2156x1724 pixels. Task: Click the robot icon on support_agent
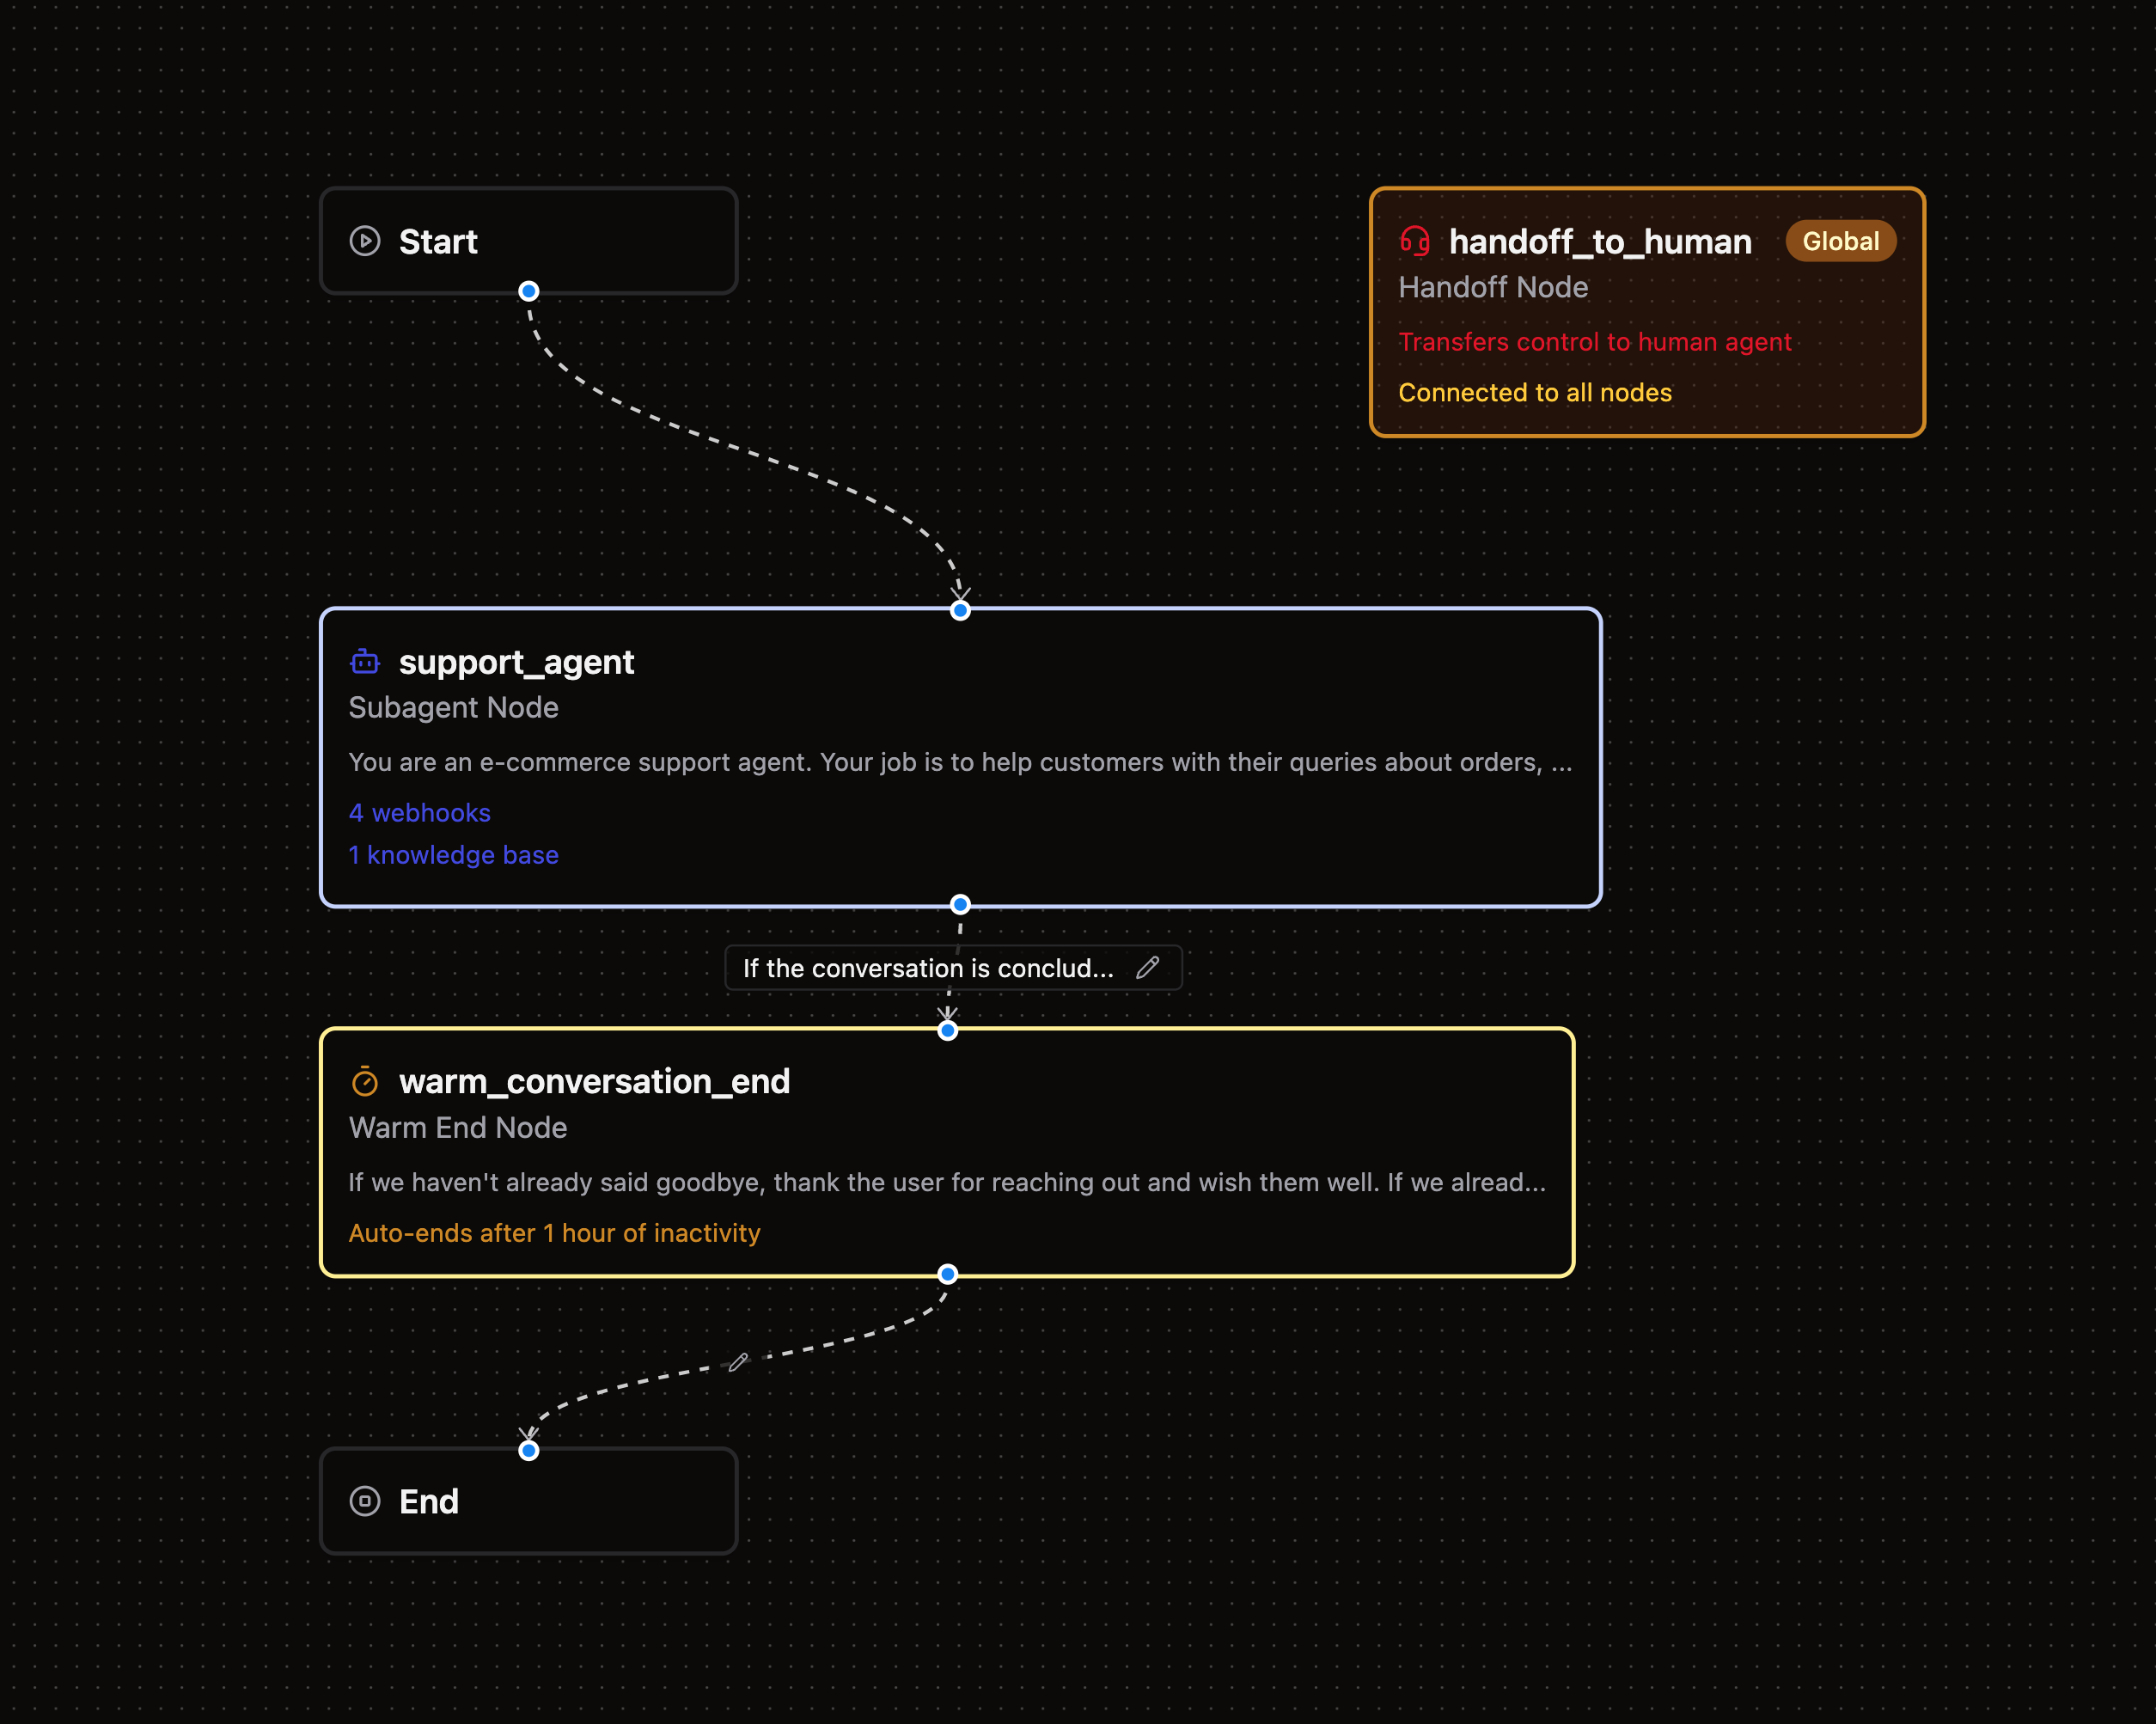(365, 662)
